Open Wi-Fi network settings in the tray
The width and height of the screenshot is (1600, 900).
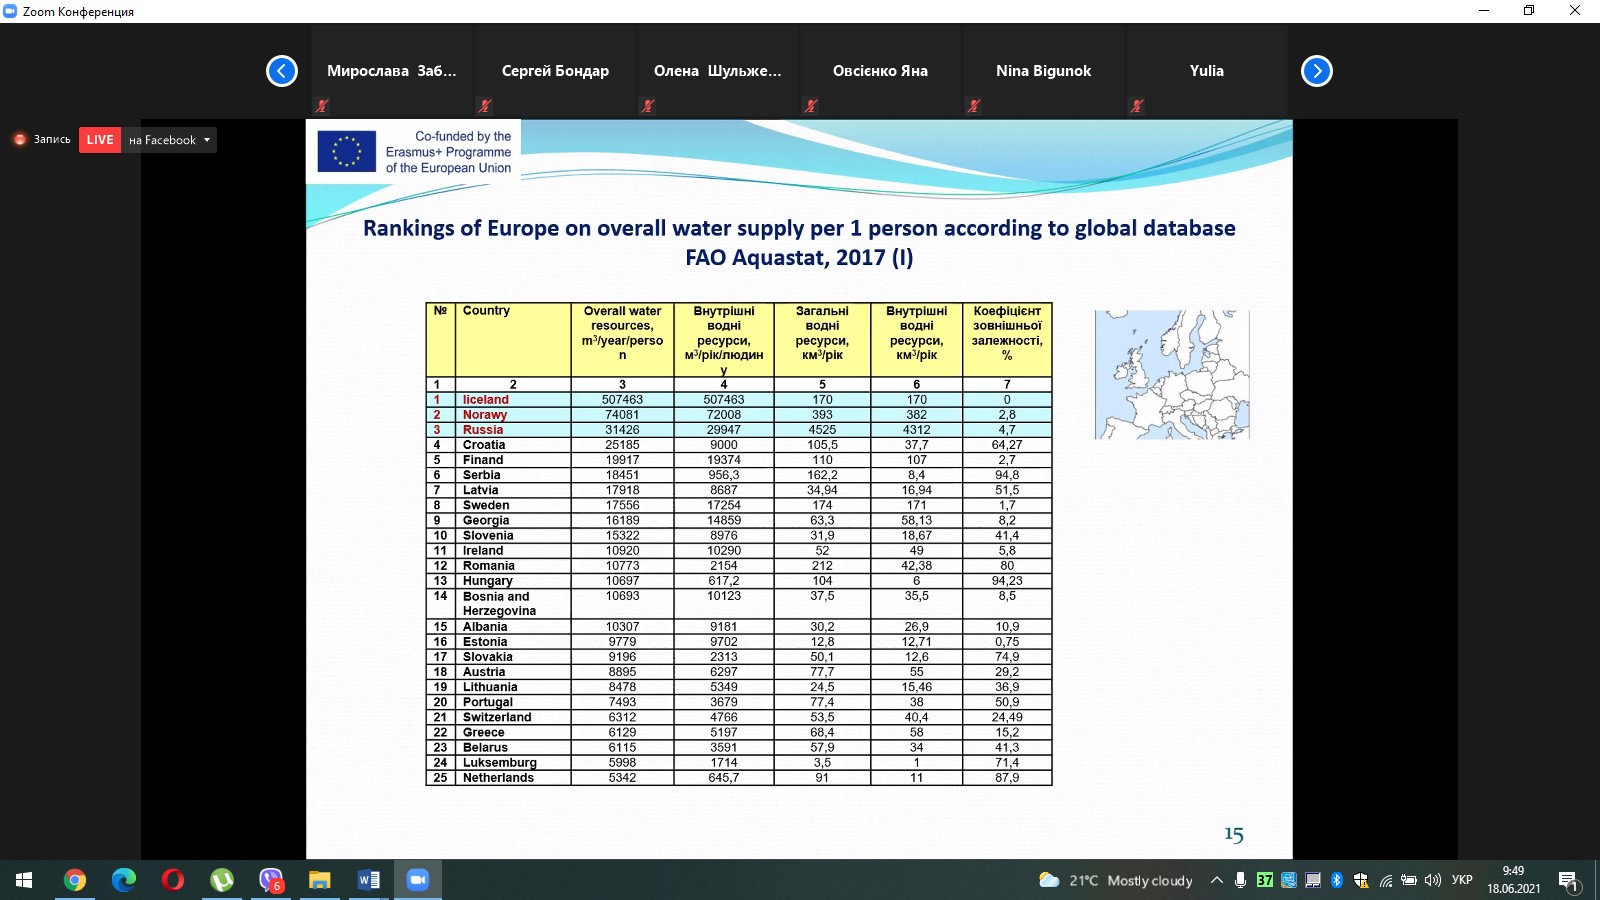[1385, 880]
